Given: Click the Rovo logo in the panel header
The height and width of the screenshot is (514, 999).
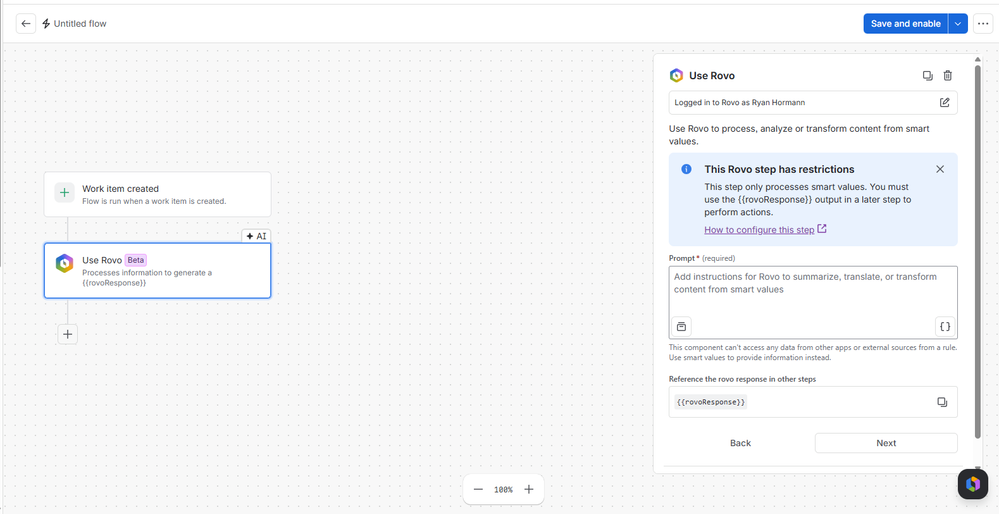Looking at the screenshot, I should (x=676, y=76).
